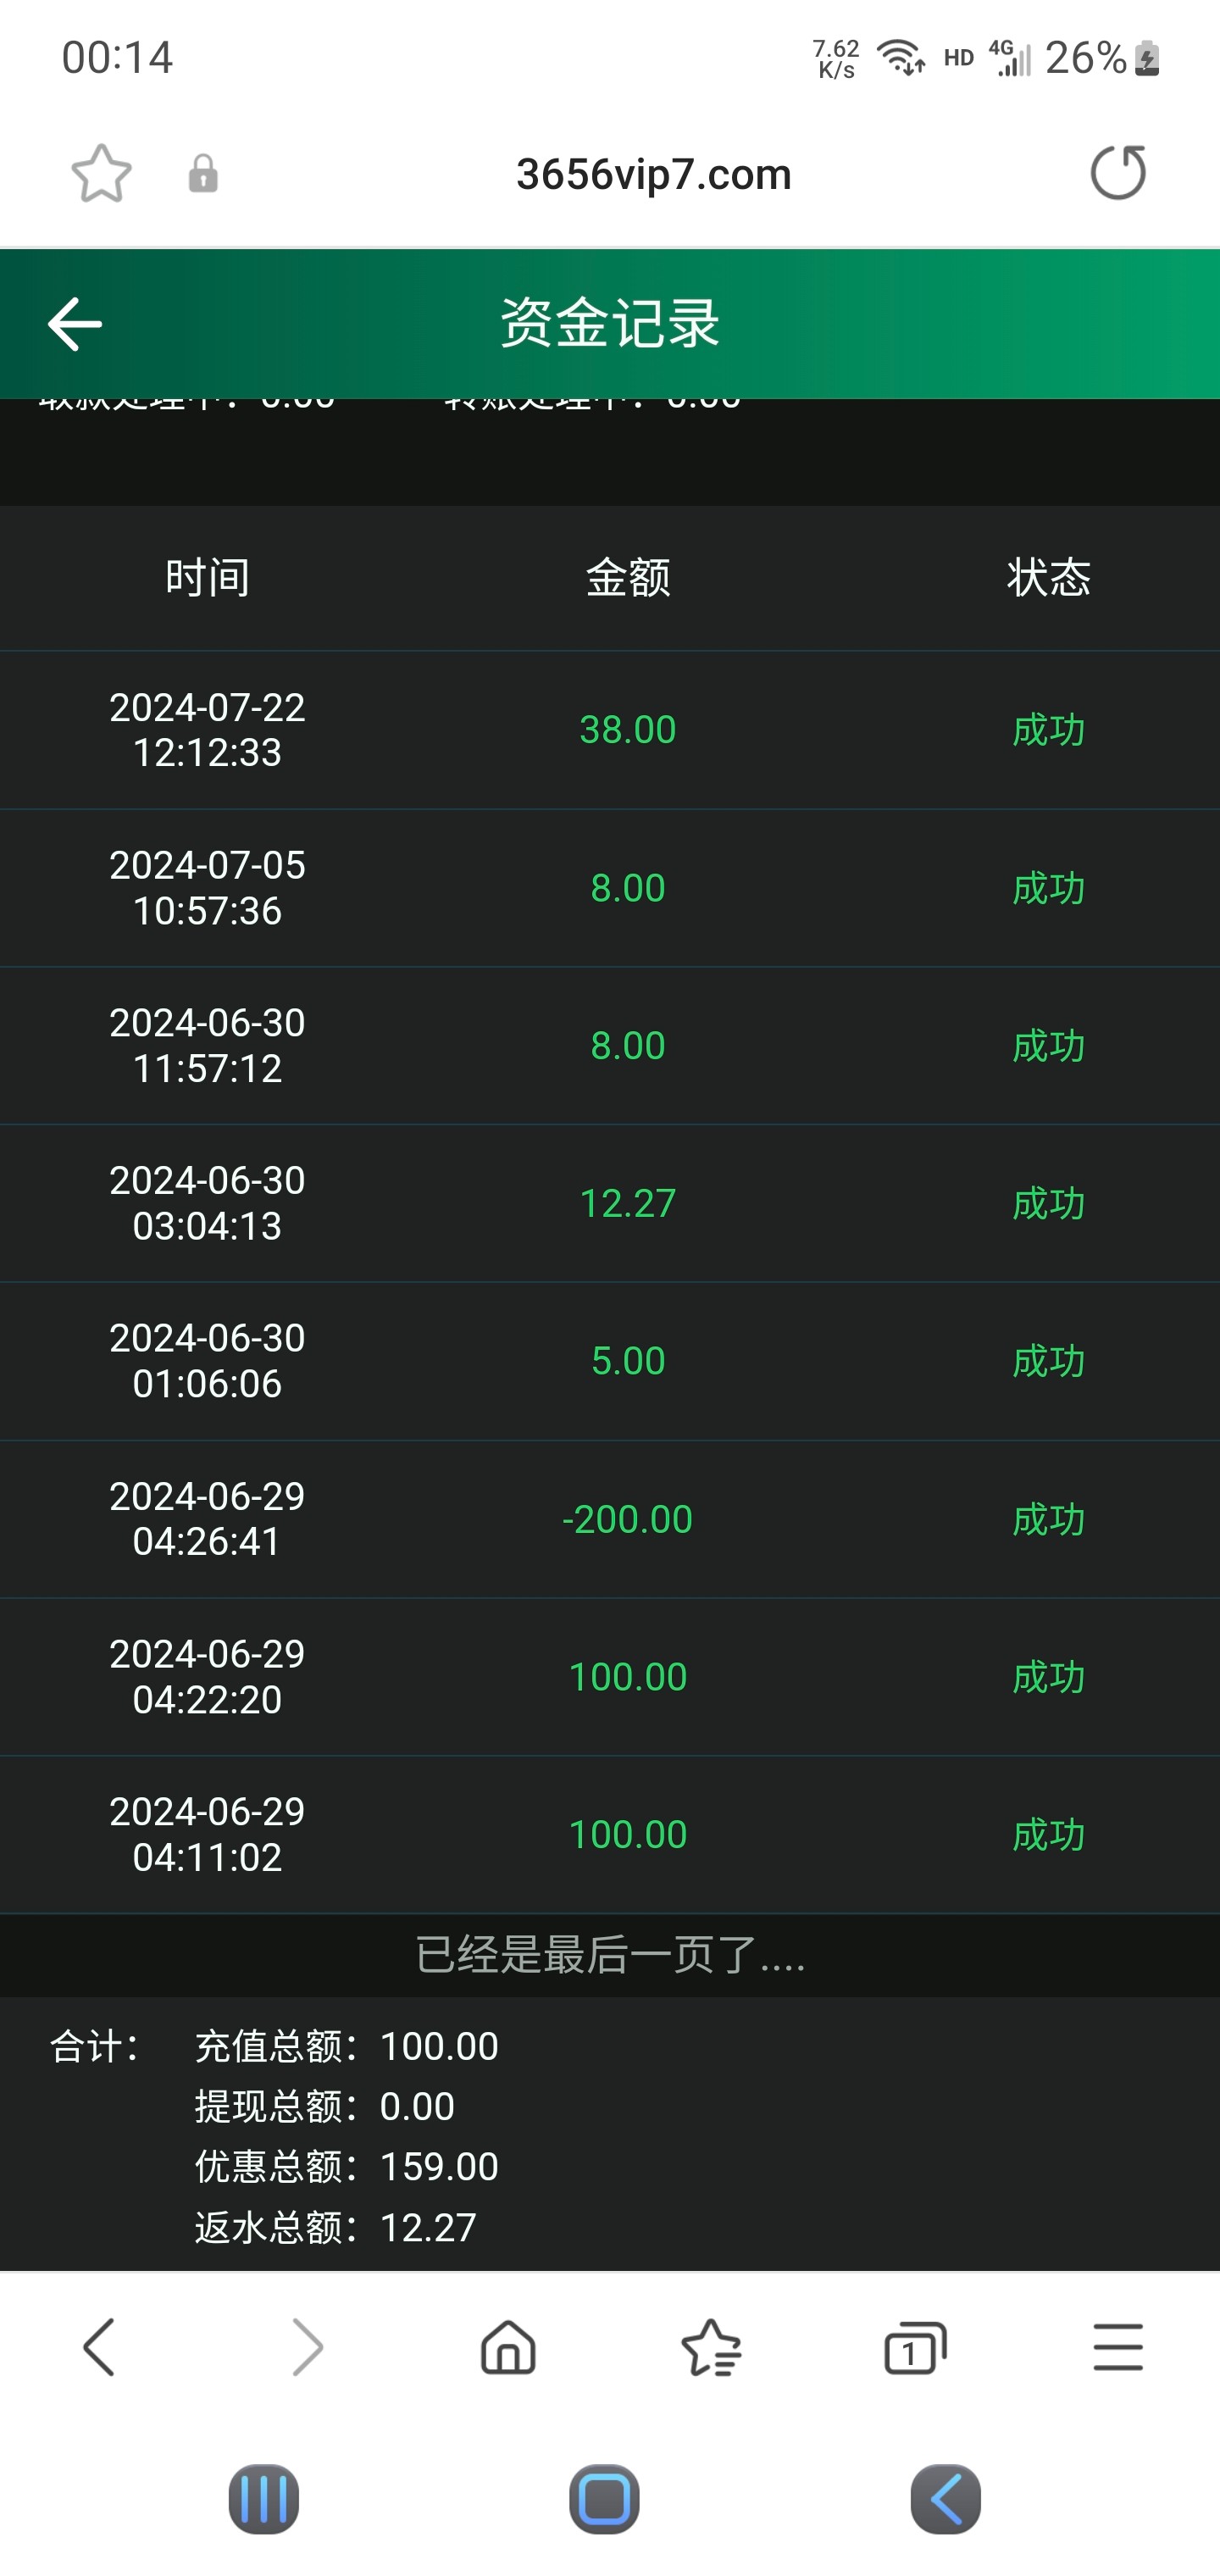Screen dimensions: 1220x2576
Task: Open browser home page
Action: [508, 2347]
